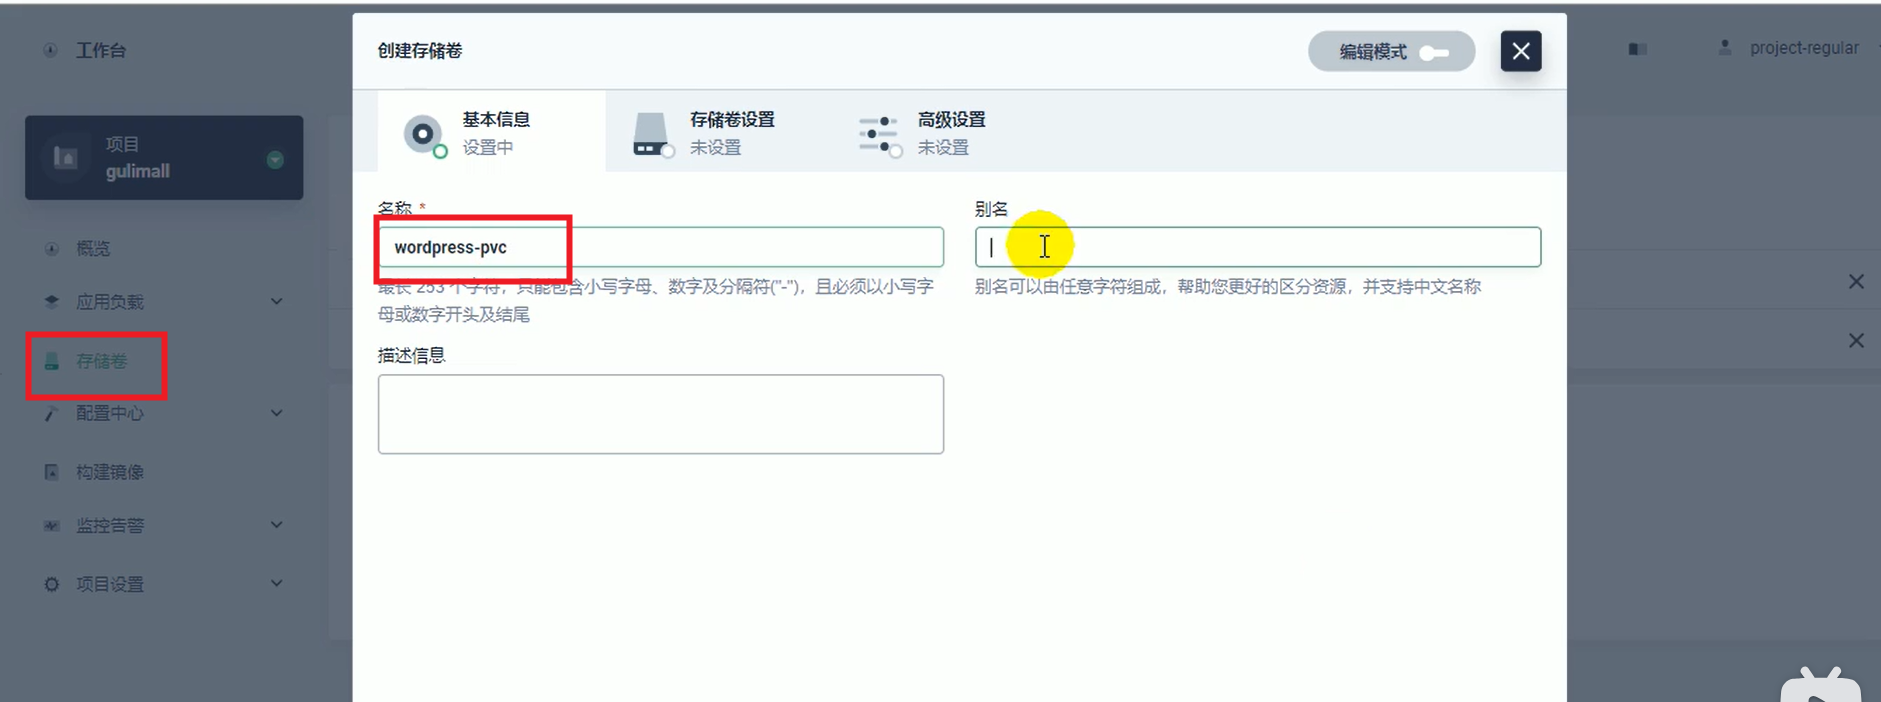Focus the 描述信息 text area
1881x702 pixels.
tap(660, 414)
